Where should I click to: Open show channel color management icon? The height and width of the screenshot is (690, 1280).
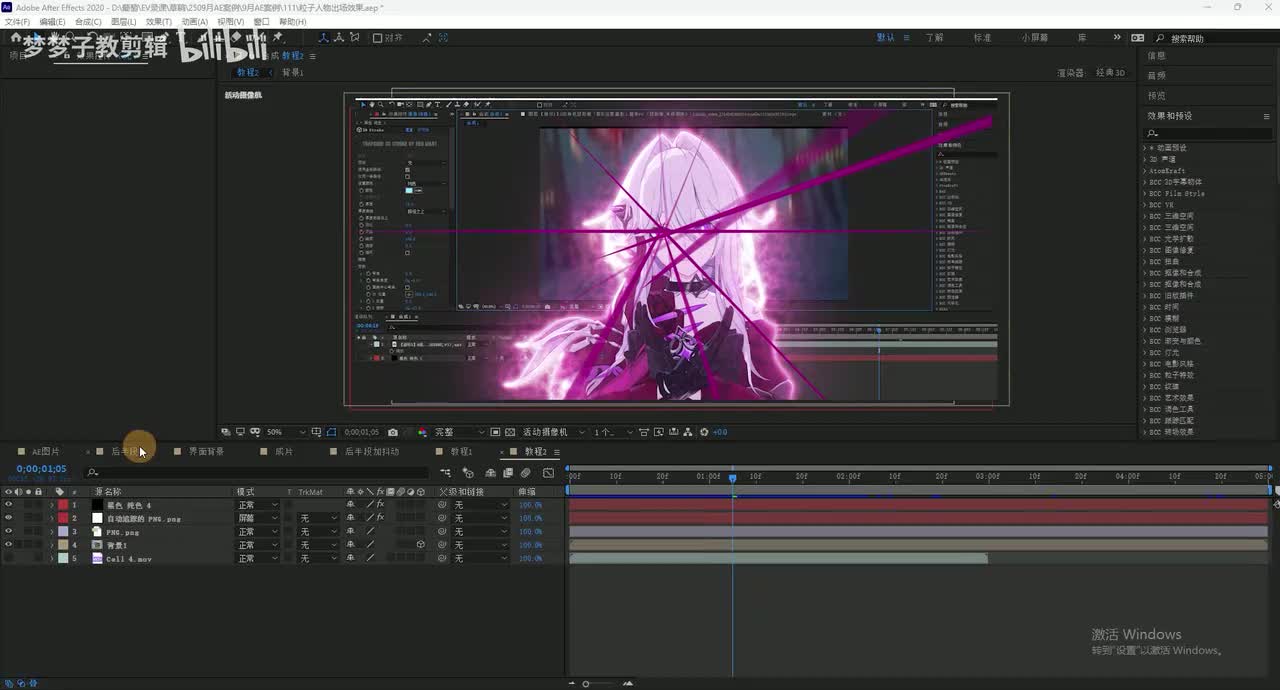pos(421,432)
